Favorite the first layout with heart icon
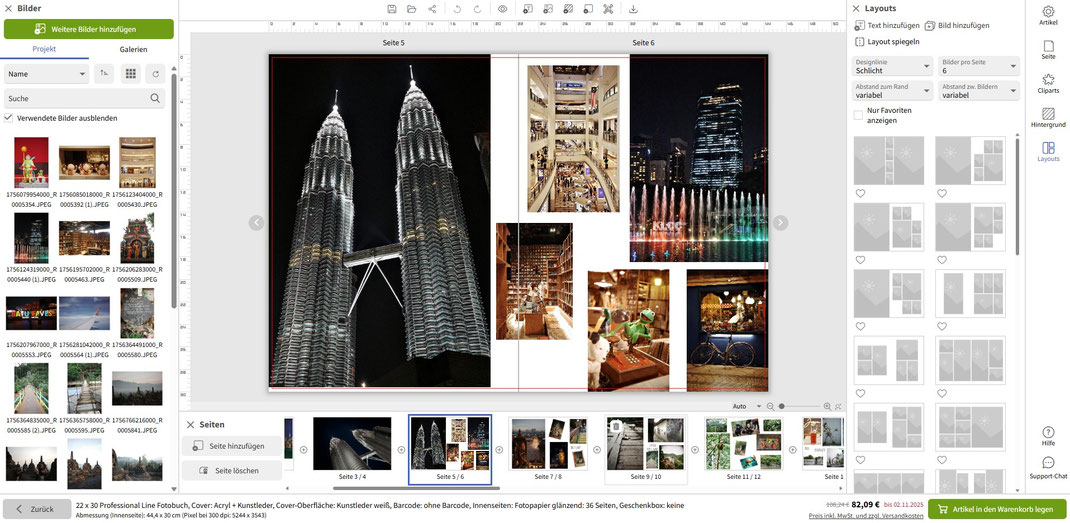 [859, 193]
